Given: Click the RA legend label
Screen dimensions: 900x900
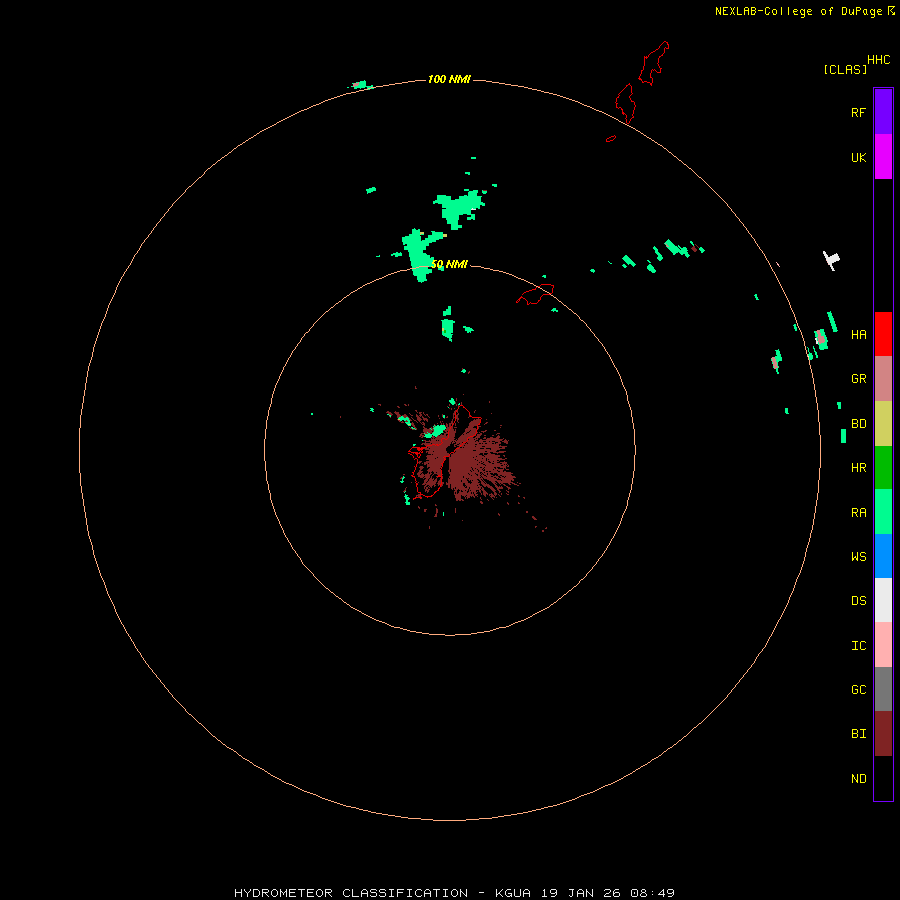Looking at the screenshot, I should coord(858,513).
